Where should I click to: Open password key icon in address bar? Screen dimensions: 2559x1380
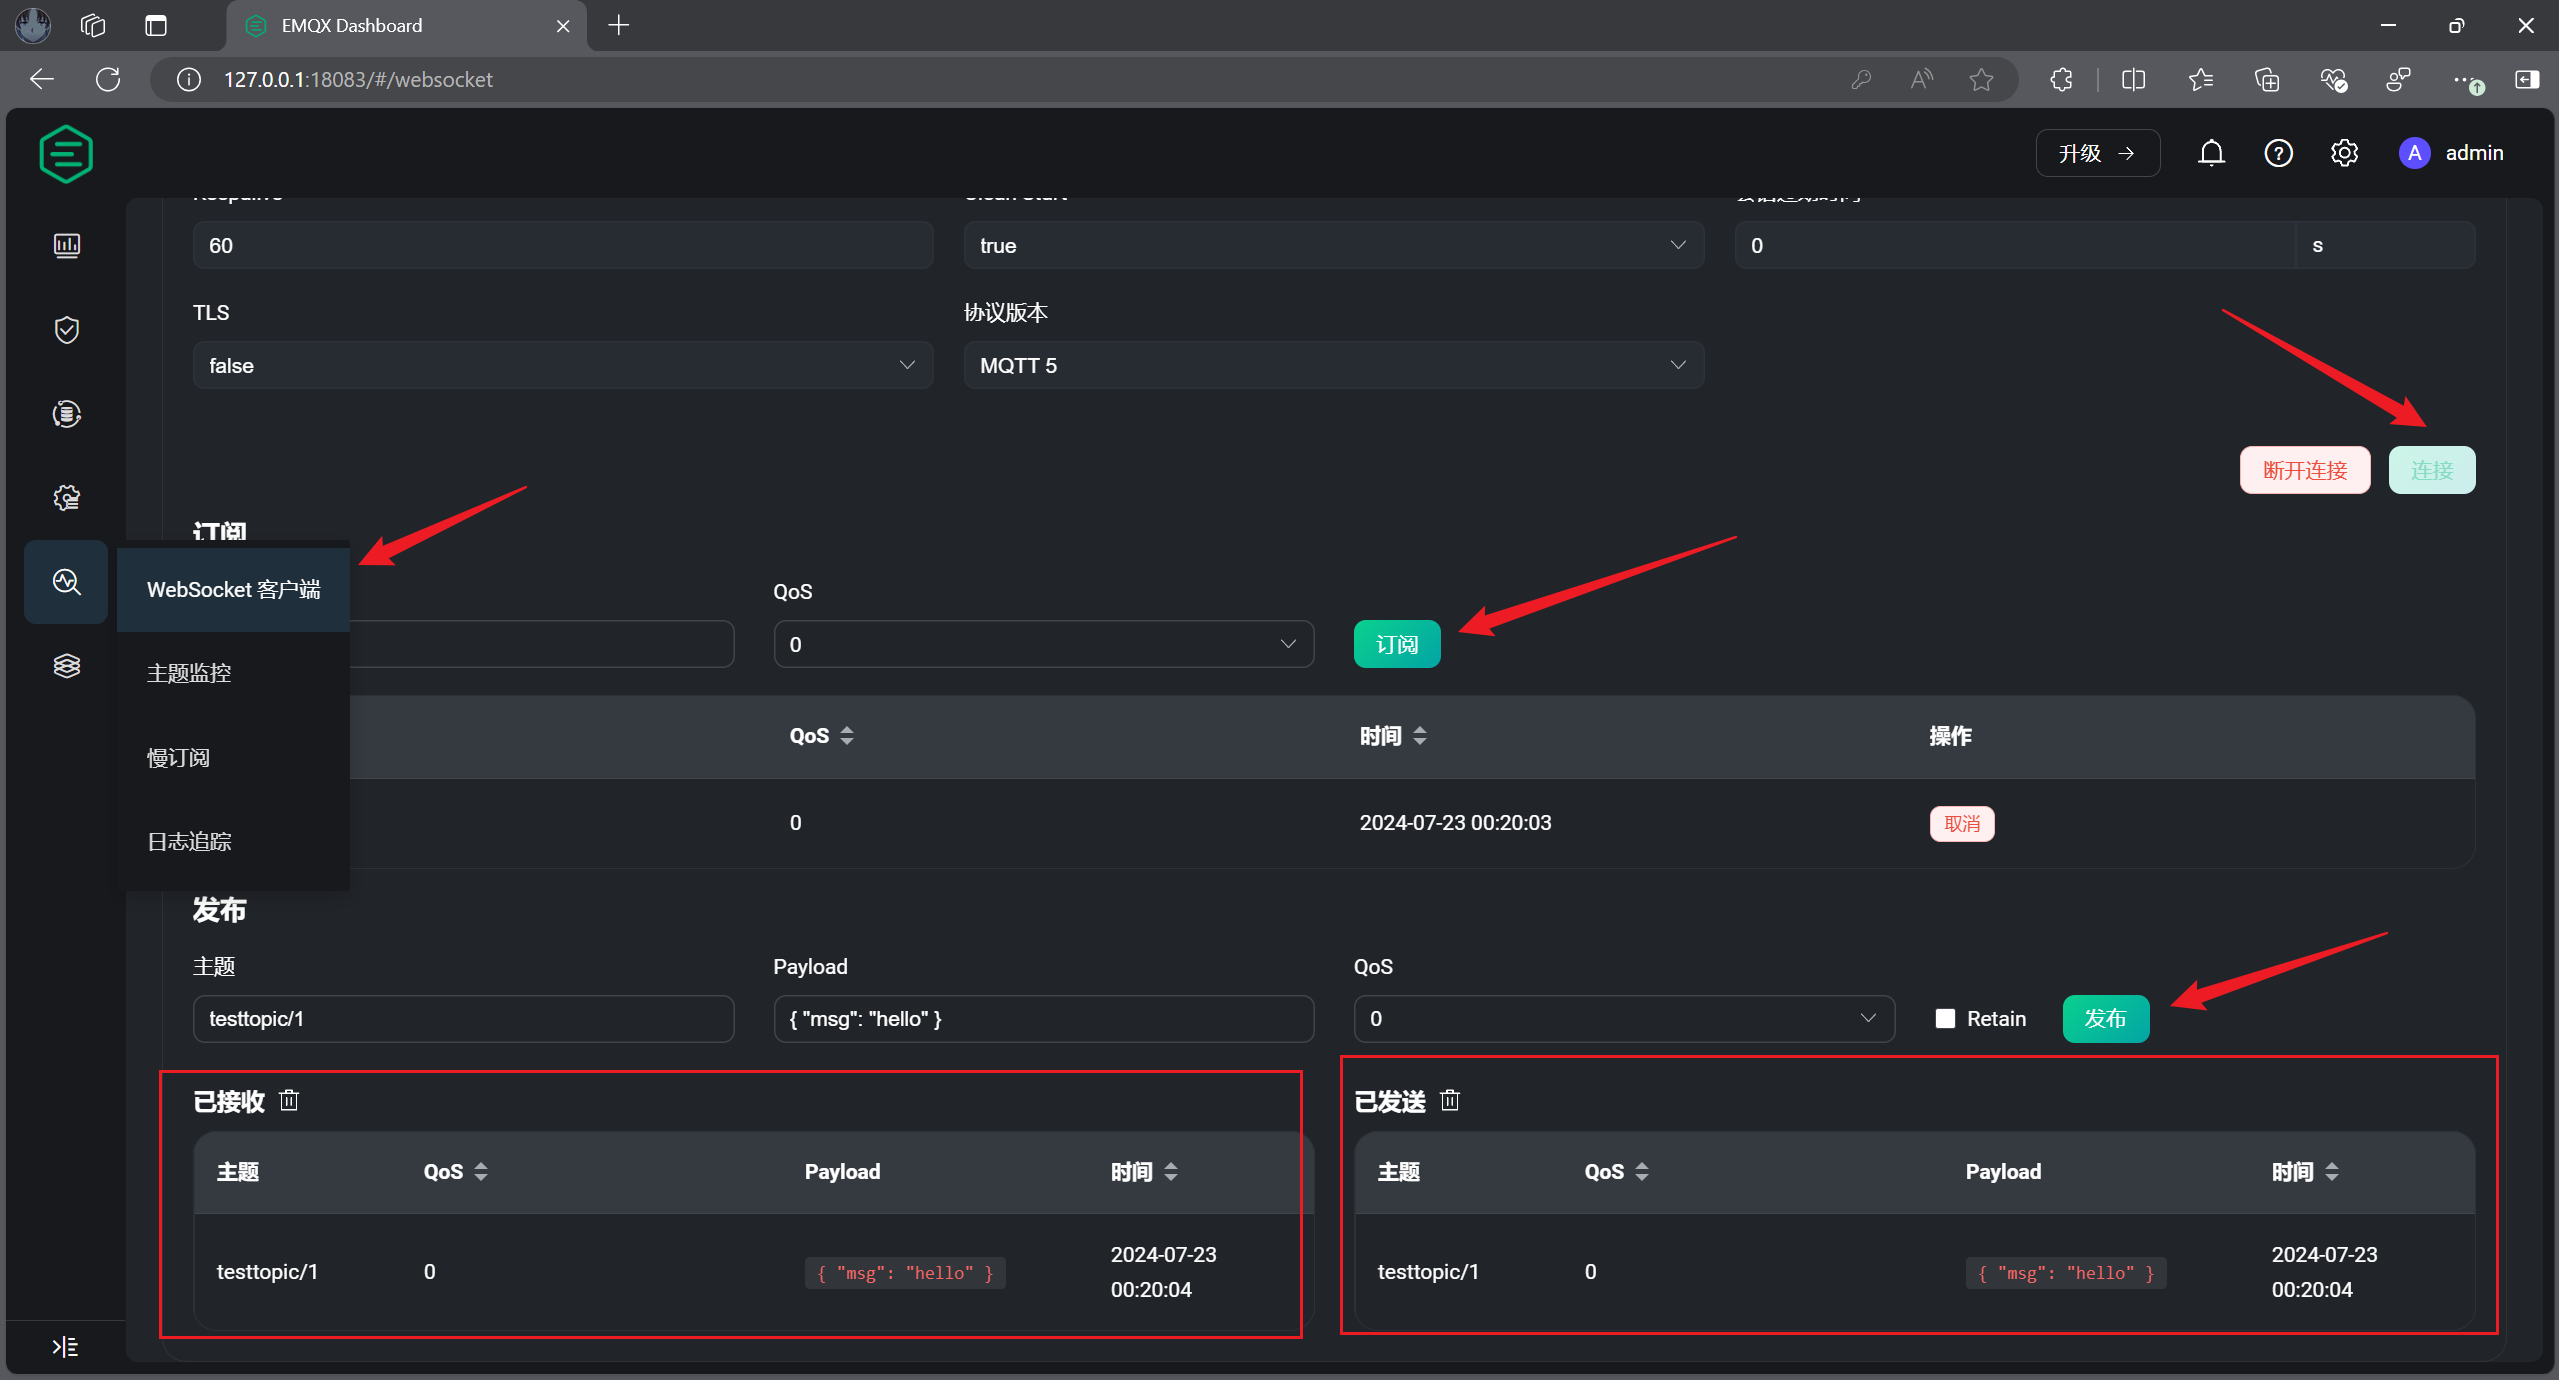pos(1861,79)
